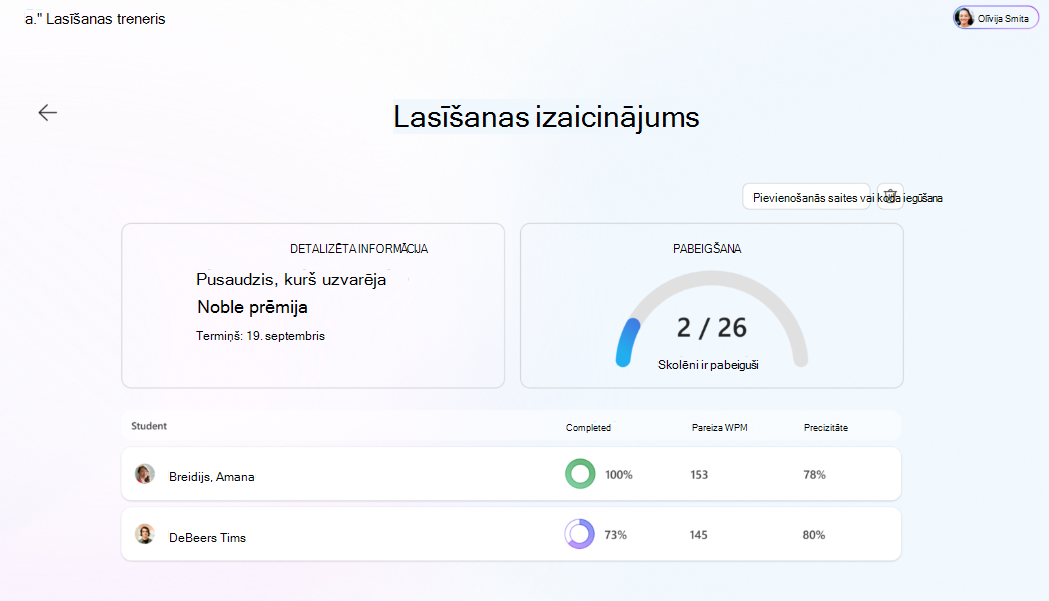Open the Breidijs, Amana student row
The height and width of the screenshot is (601, 1049).
coord(511,474)
